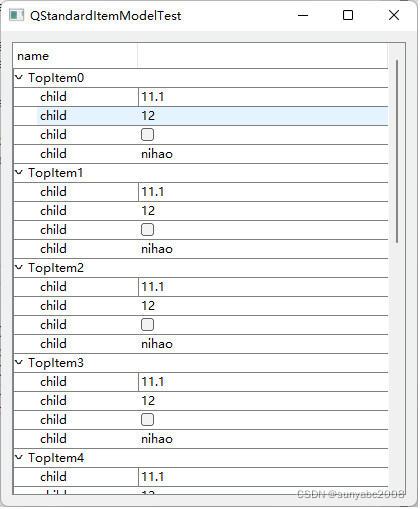Click the 12 value under TopItem1

(148, 211)
